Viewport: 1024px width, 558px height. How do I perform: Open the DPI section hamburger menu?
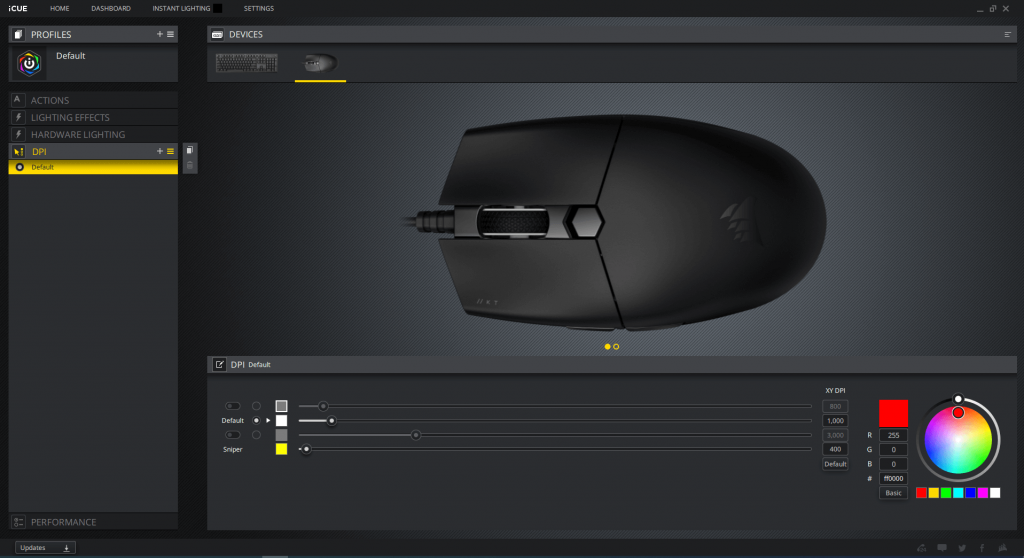coord(170,151)
